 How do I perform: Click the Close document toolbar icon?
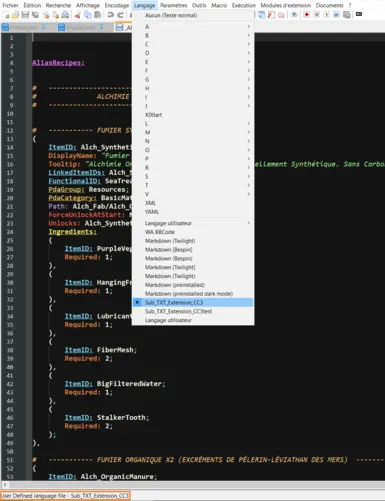[46, 15]
